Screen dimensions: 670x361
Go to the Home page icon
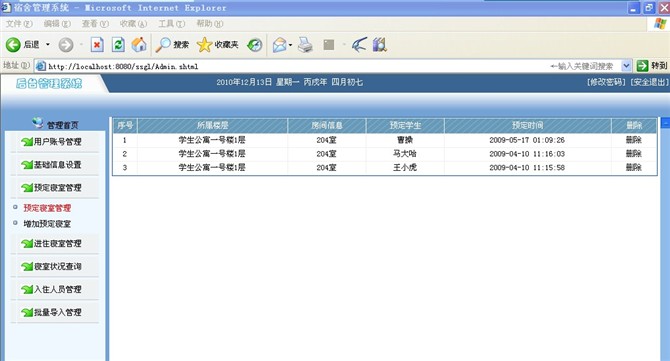click(139, 44)
